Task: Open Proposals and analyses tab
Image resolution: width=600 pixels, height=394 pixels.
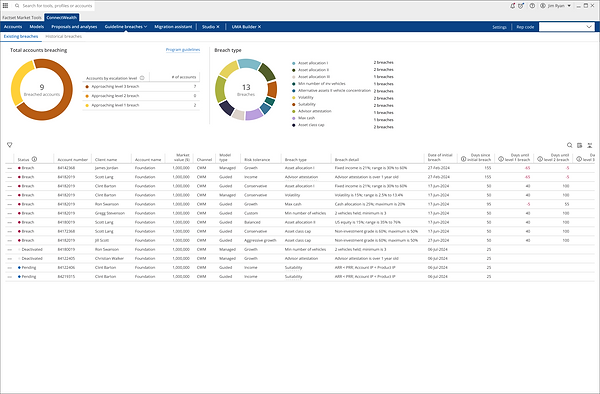Action: pos(74,27)
